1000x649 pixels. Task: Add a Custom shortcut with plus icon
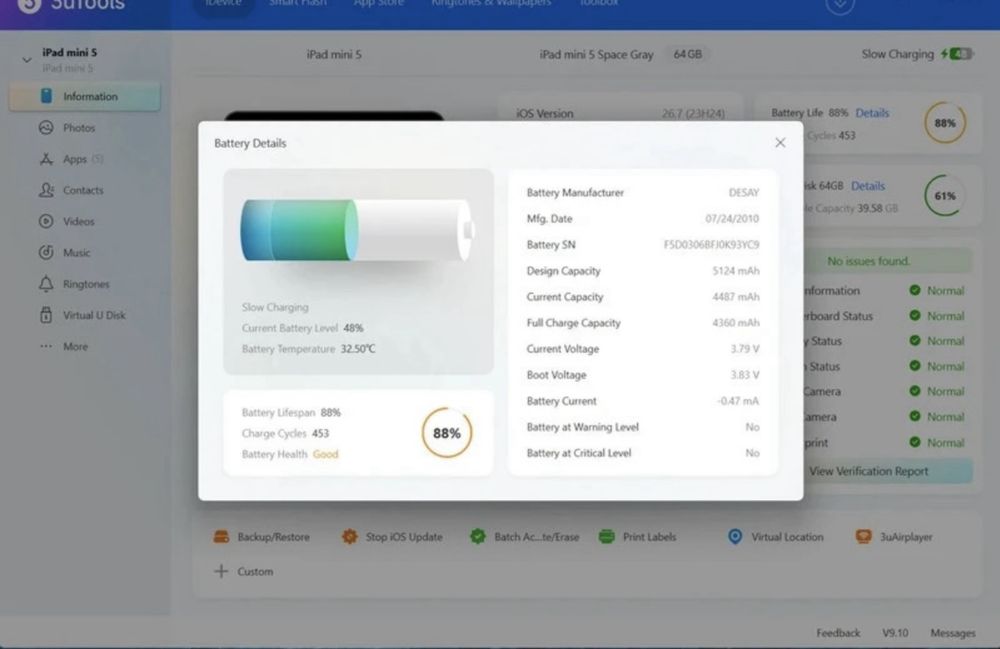pyautogui.click(x=221, y=571)
